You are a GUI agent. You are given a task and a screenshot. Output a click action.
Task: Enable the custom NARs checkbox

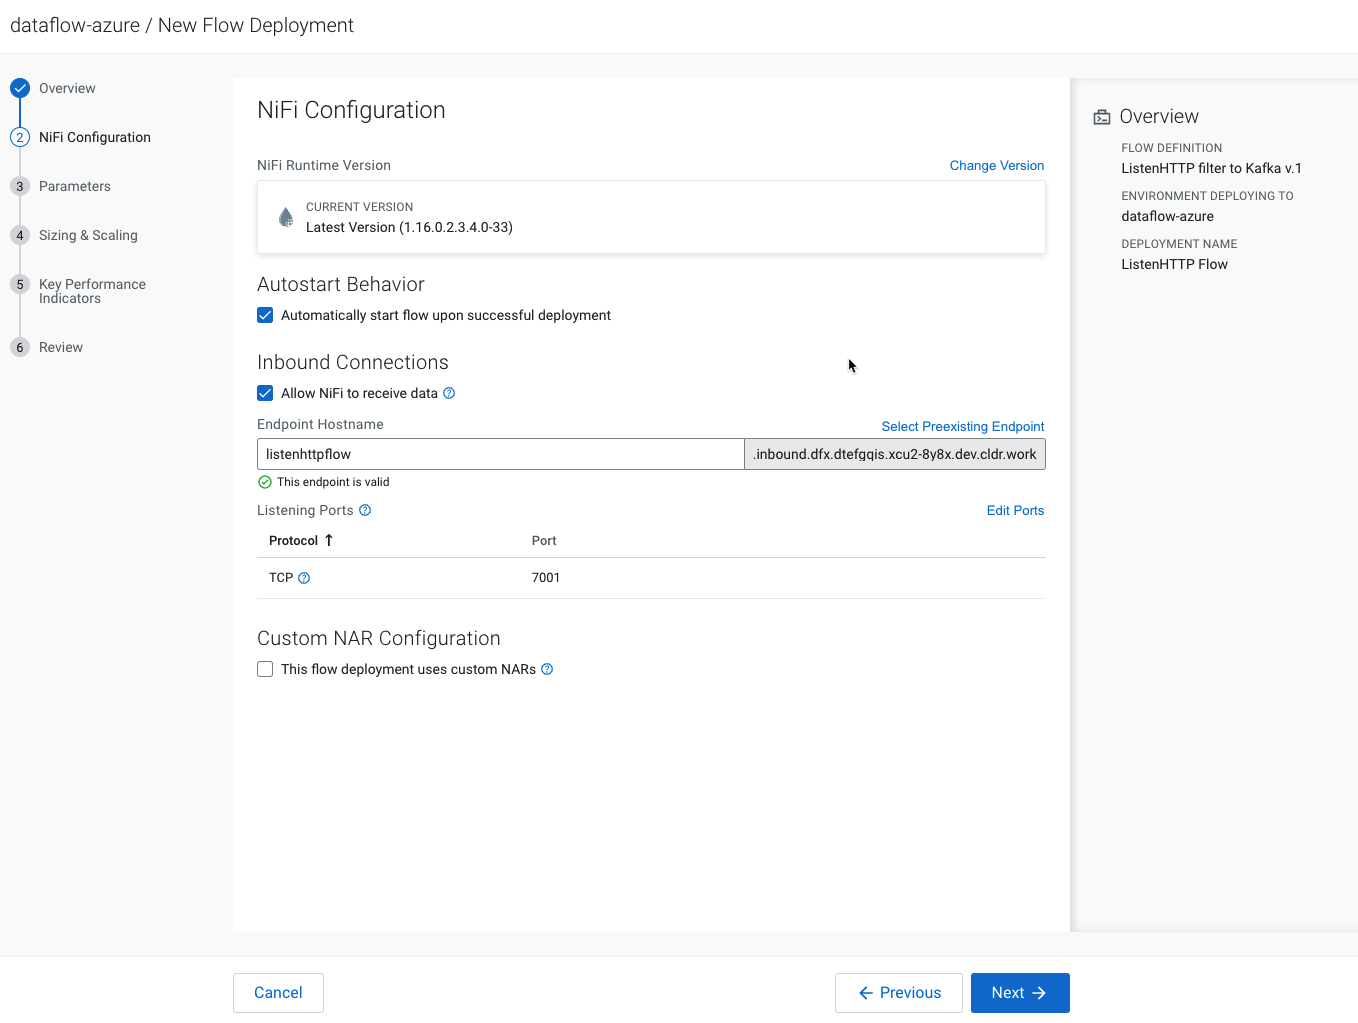(265, 669)
